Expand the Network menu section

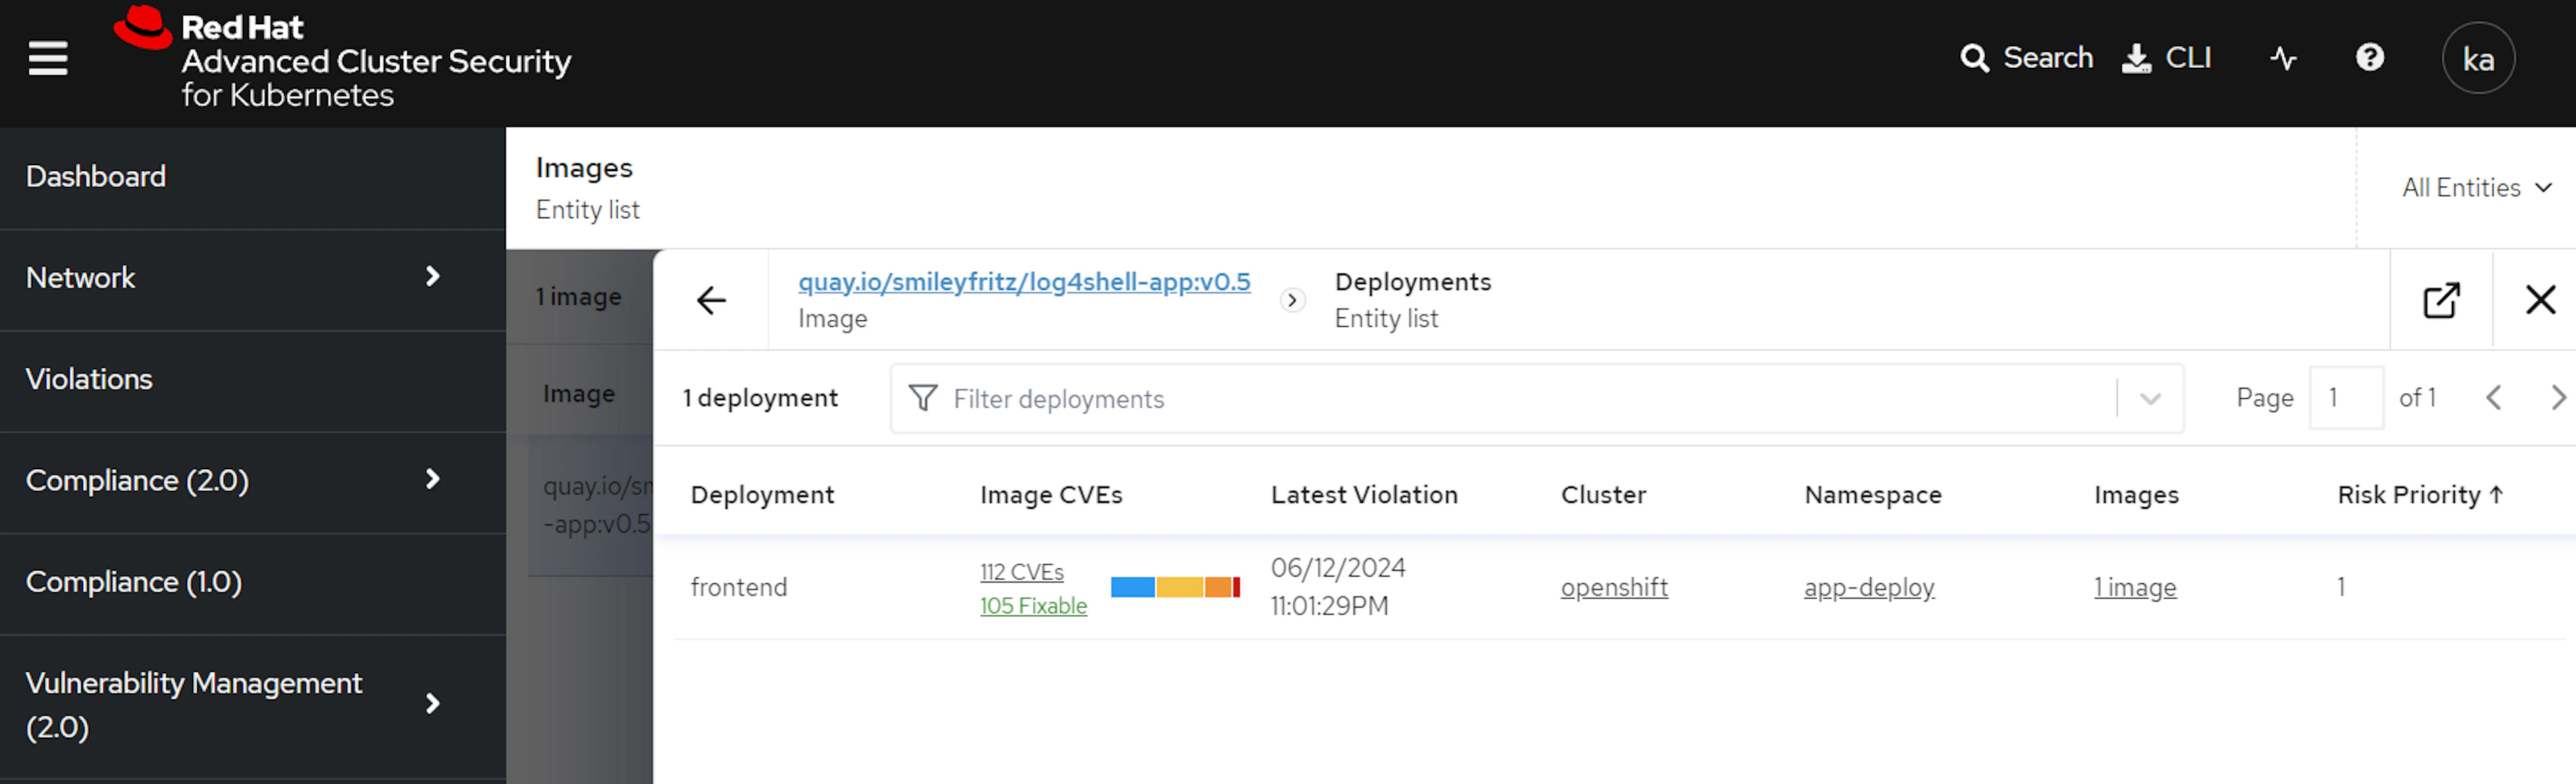[432, 277]
